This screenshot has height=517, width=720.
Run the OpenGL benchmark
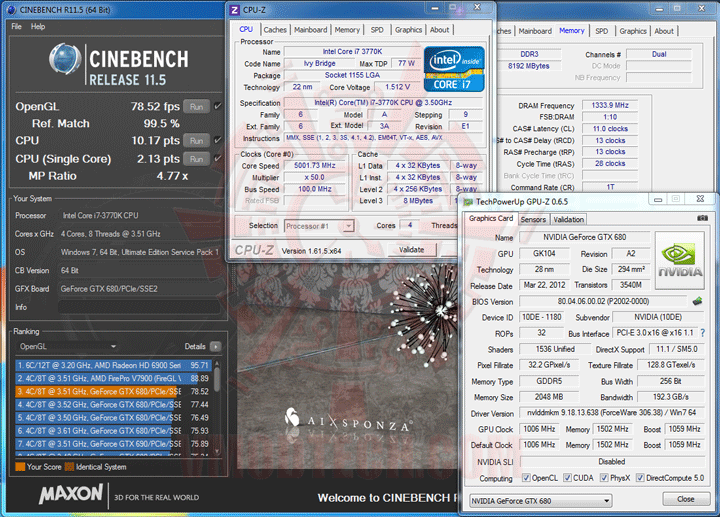pos(197,107)
